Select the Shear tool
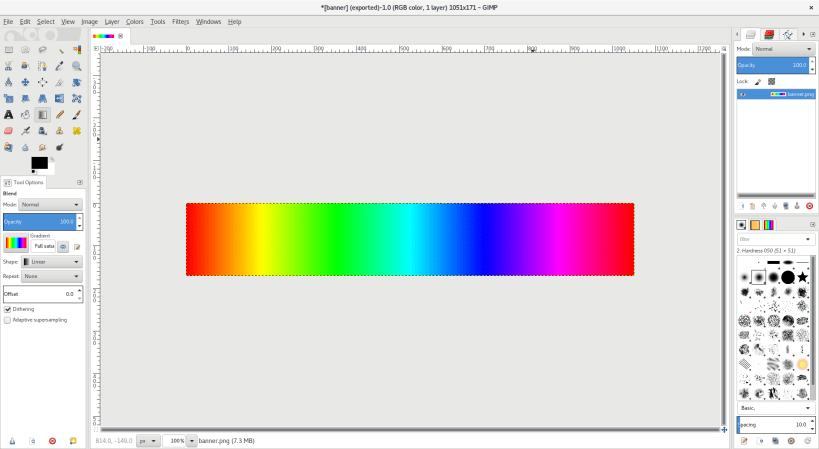 pyautogui.click(x=25, y=99)
